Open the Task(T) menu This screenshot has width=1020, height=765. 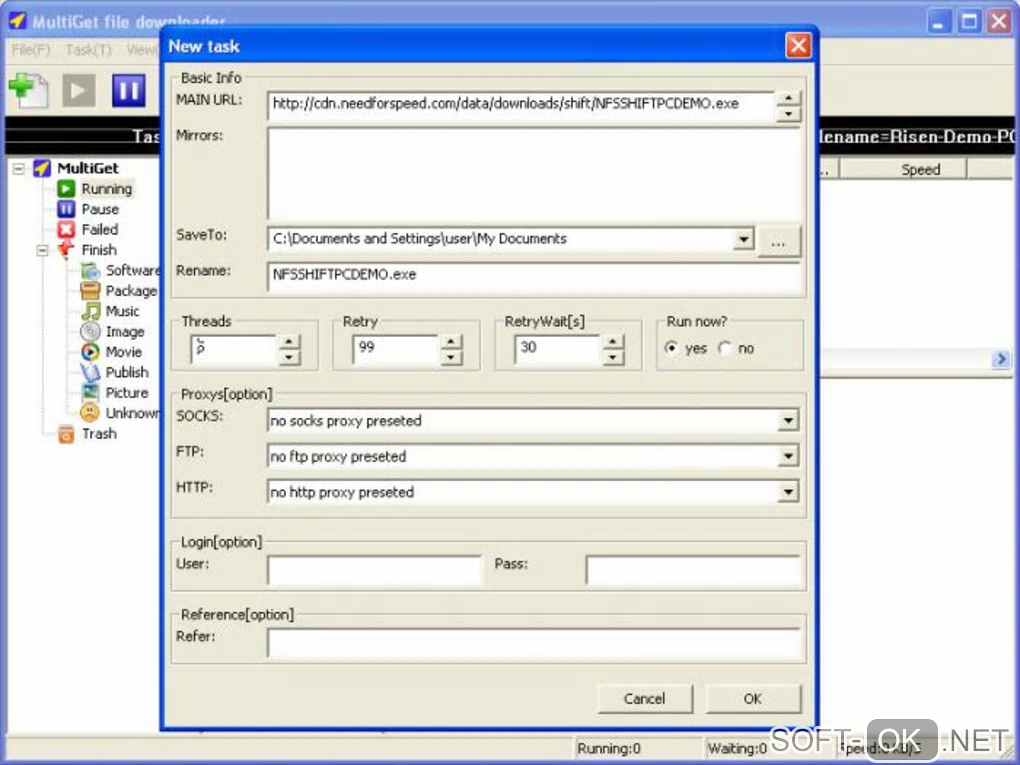tap(88, 50)
